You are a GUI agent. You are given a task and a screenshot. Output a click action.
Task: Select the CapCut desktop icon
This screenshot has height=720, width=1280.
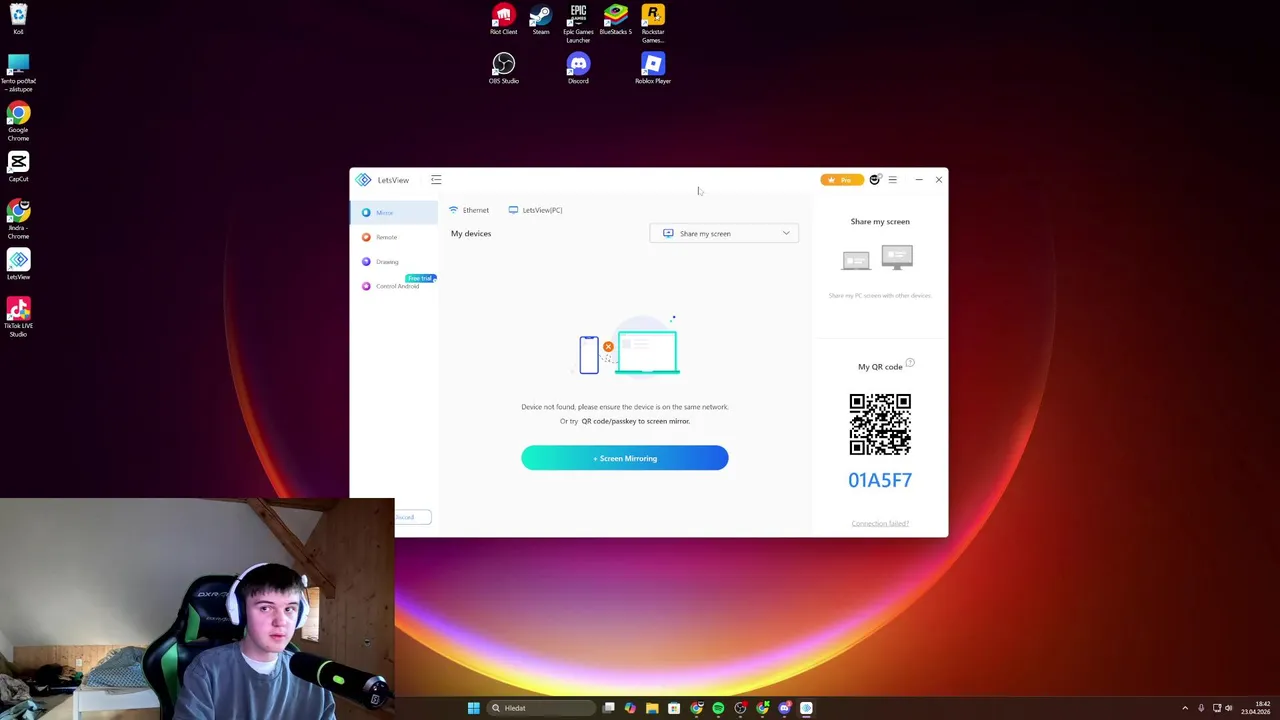point(18,167)
